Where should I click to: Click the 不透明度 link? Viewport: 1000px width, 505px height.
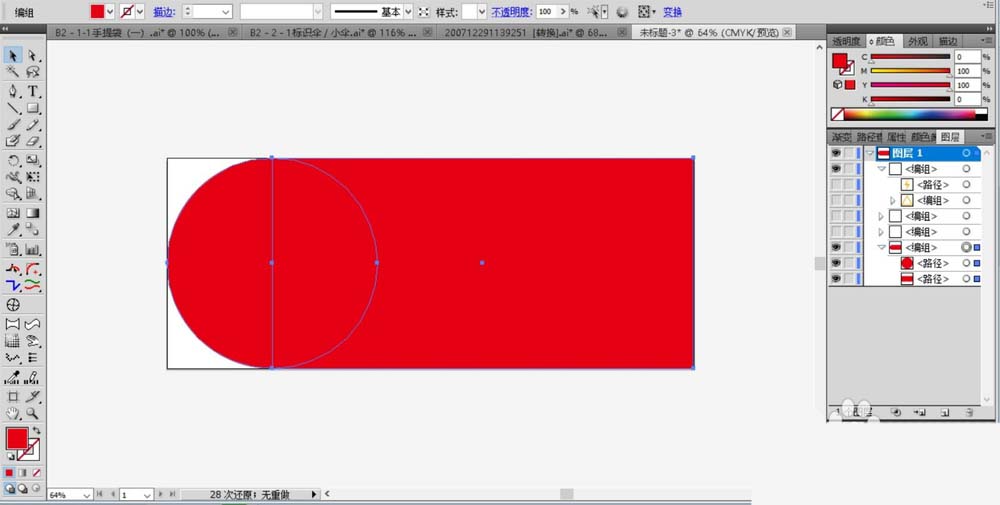coord(511,12)
